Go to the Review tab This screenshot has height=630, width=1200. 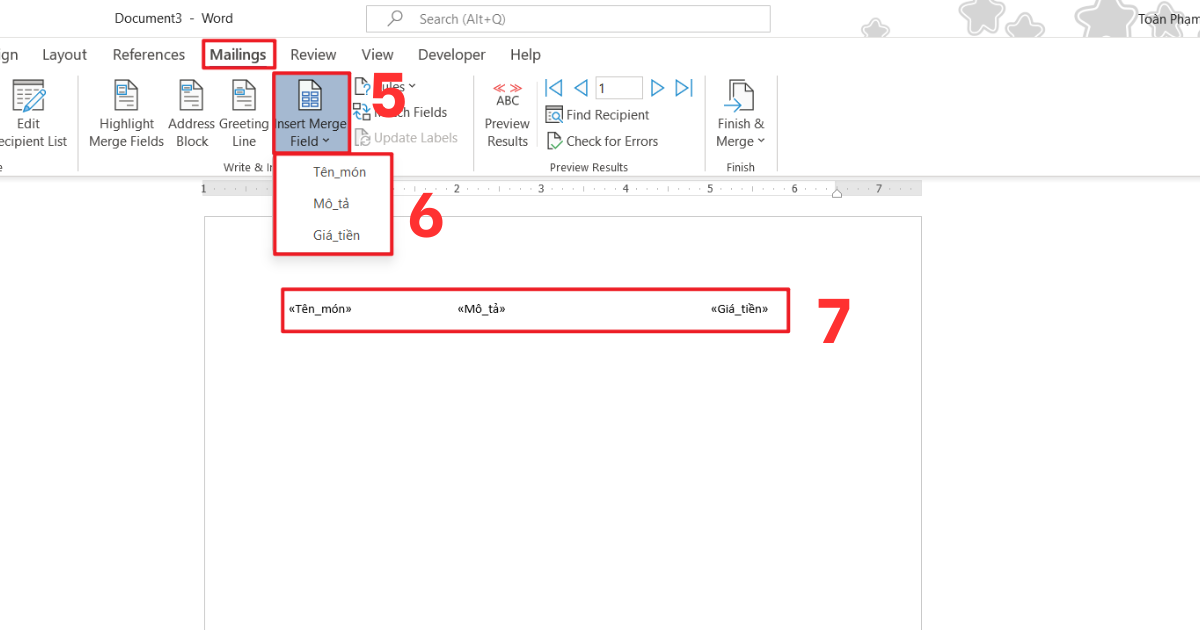313,54
